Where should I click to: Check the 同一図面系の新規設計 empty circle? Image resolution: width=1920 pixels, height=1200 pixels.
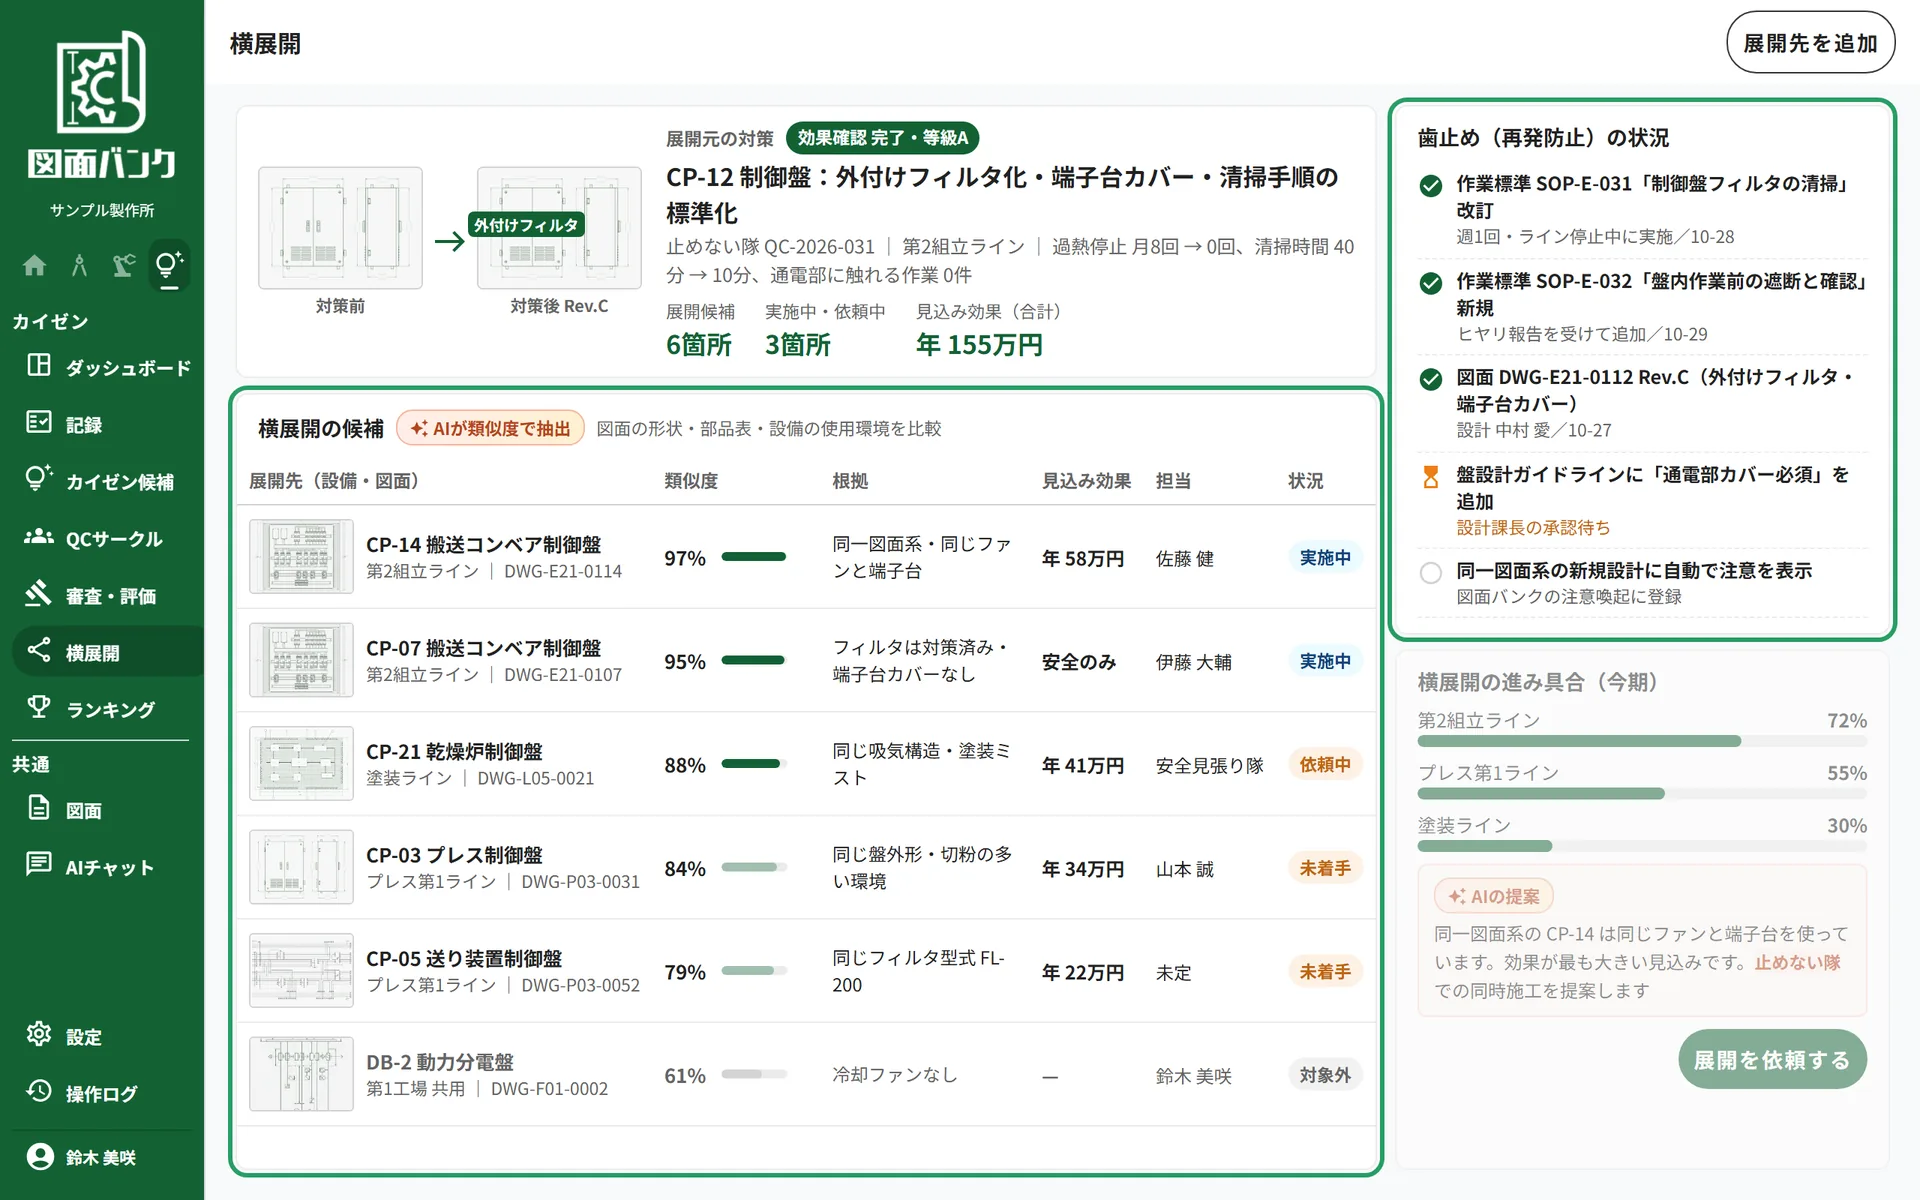tap(1431, 573)
